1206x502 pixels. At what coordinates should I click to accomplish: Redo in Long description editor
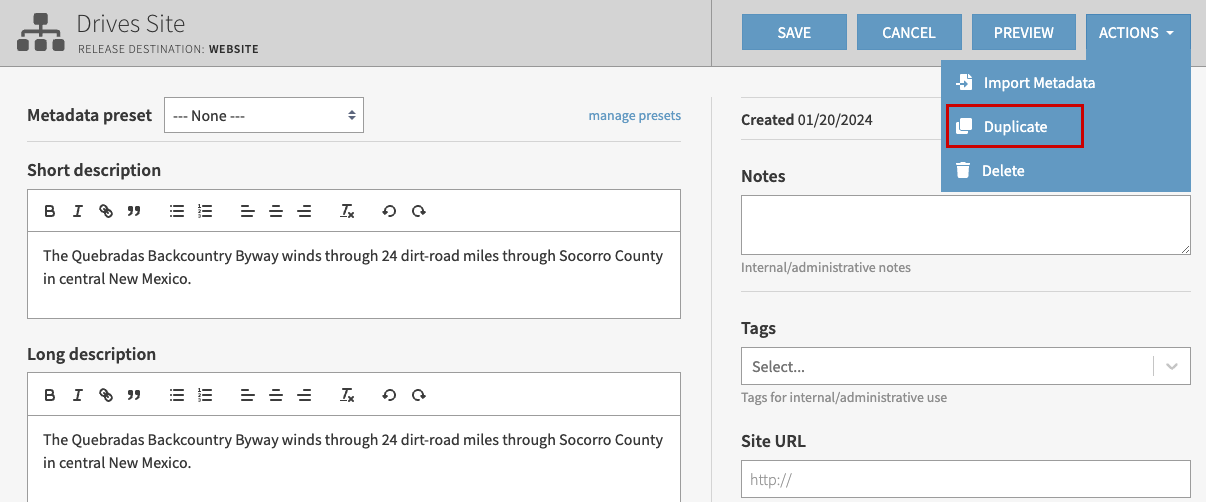click(419, 395)
